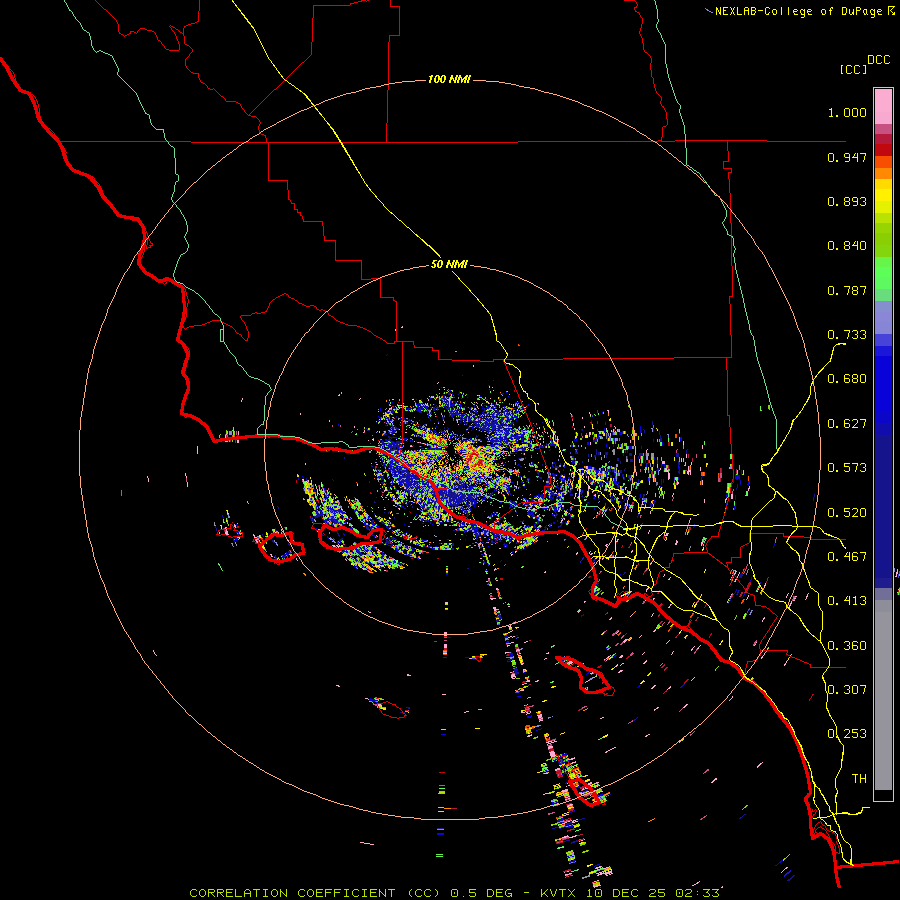The height and width of the screenshot is (900, 900).
Task: Click the 0.893 scale value
Action: pos(847,201)
